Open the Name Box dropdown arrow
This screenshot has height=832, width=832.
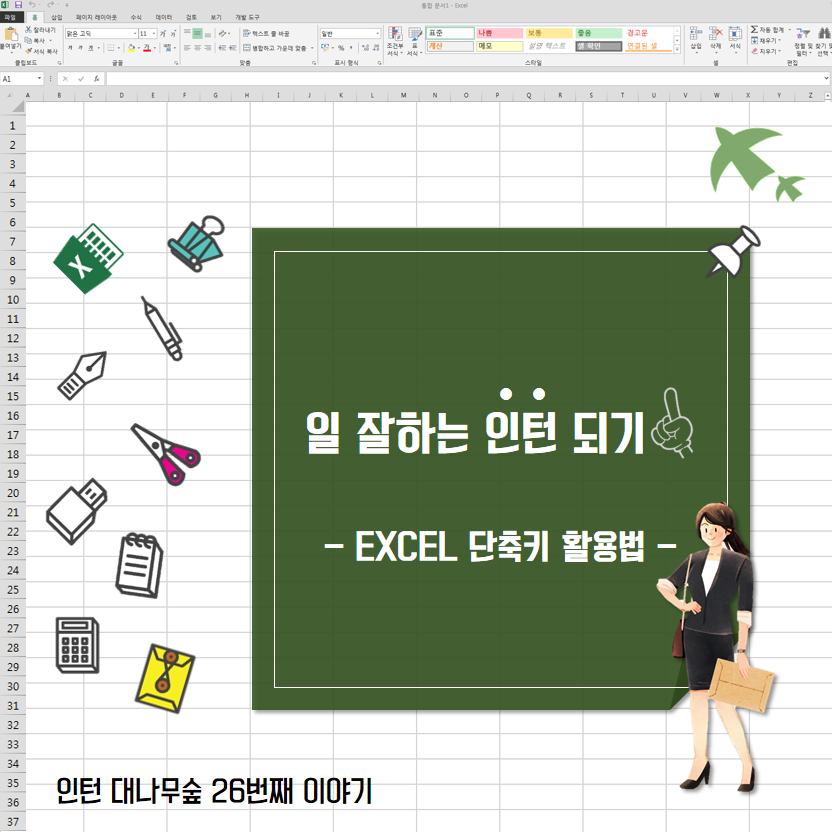pyautogui.click(x=40, y=78)
